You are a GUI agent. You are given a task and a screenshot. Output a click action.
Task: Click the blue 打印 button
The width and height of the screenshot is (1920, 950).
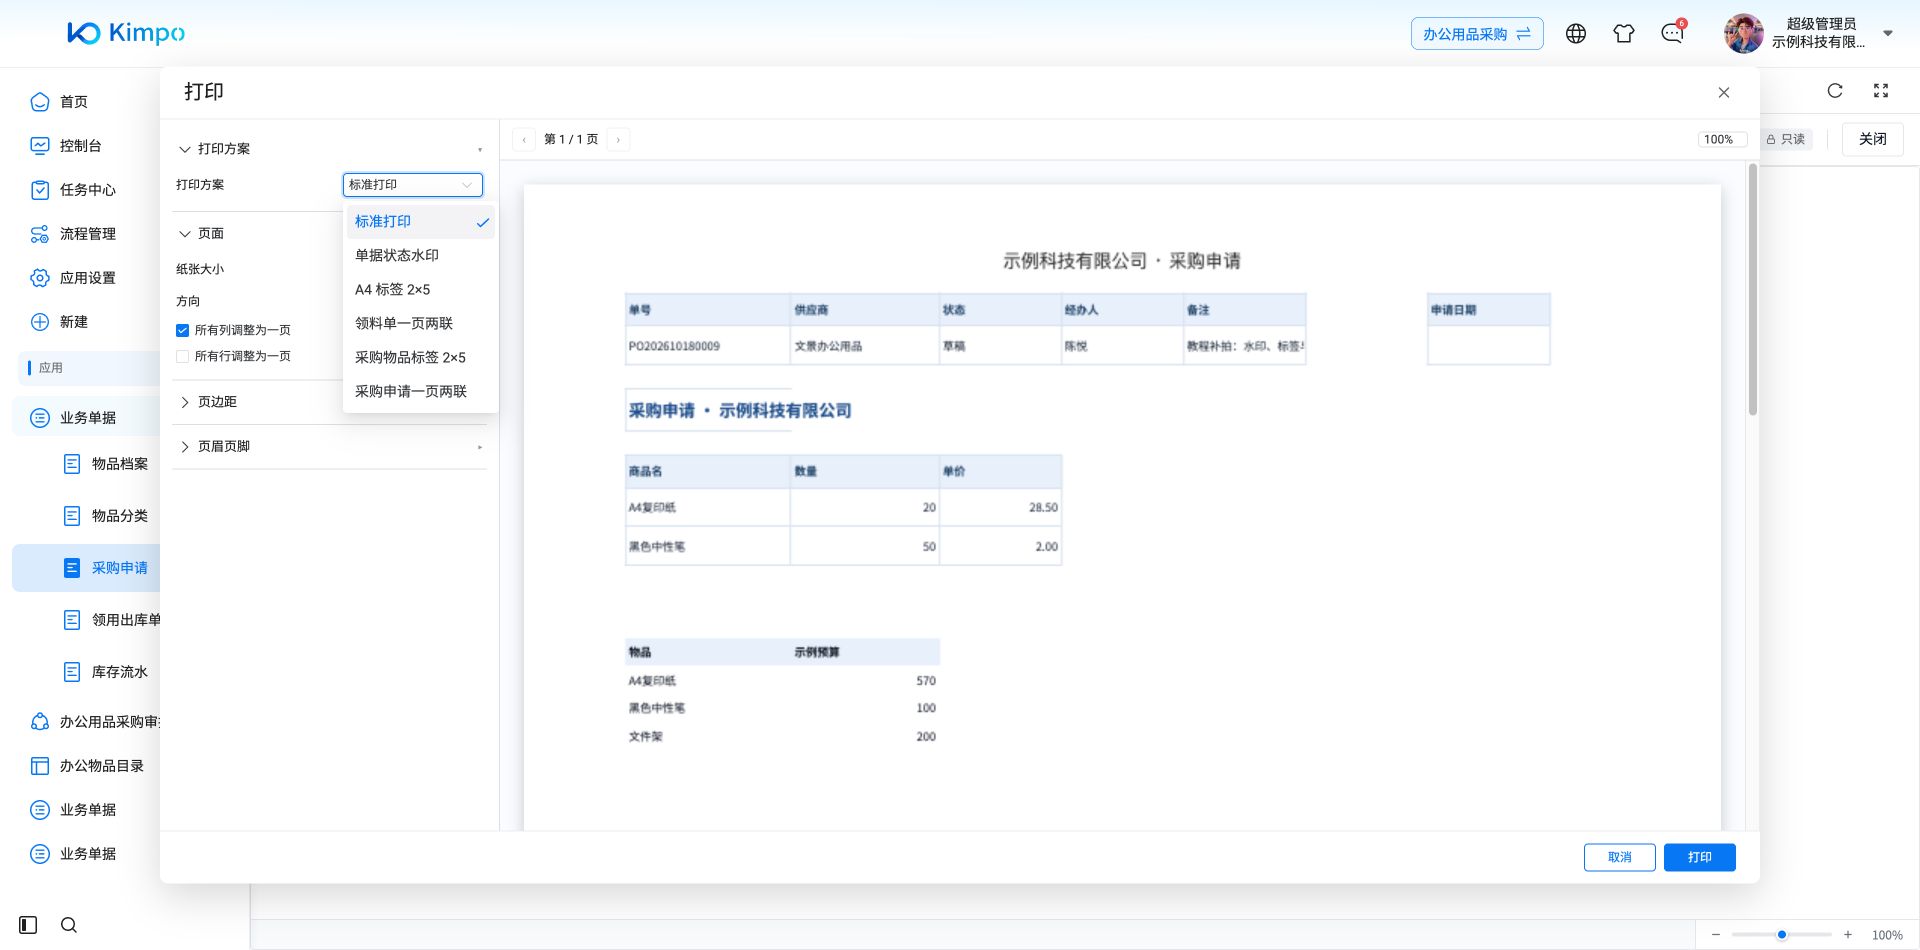1700,858
